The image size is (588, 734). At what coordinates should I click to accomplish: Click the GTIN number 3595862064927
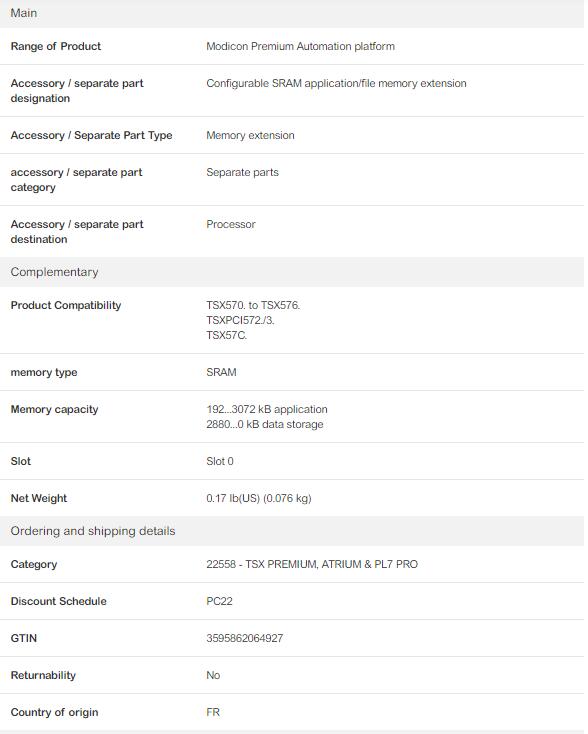pos(244,638)
